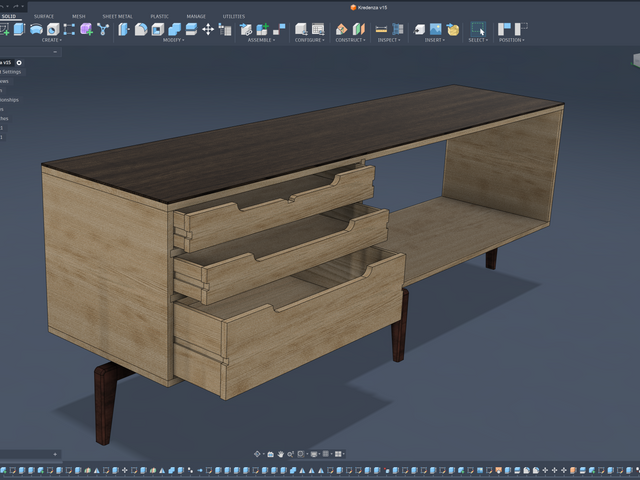Viewport: 640px width, 480px height.
Task: Open the ASSEMBLE dropdown menu
Action: 261,40
